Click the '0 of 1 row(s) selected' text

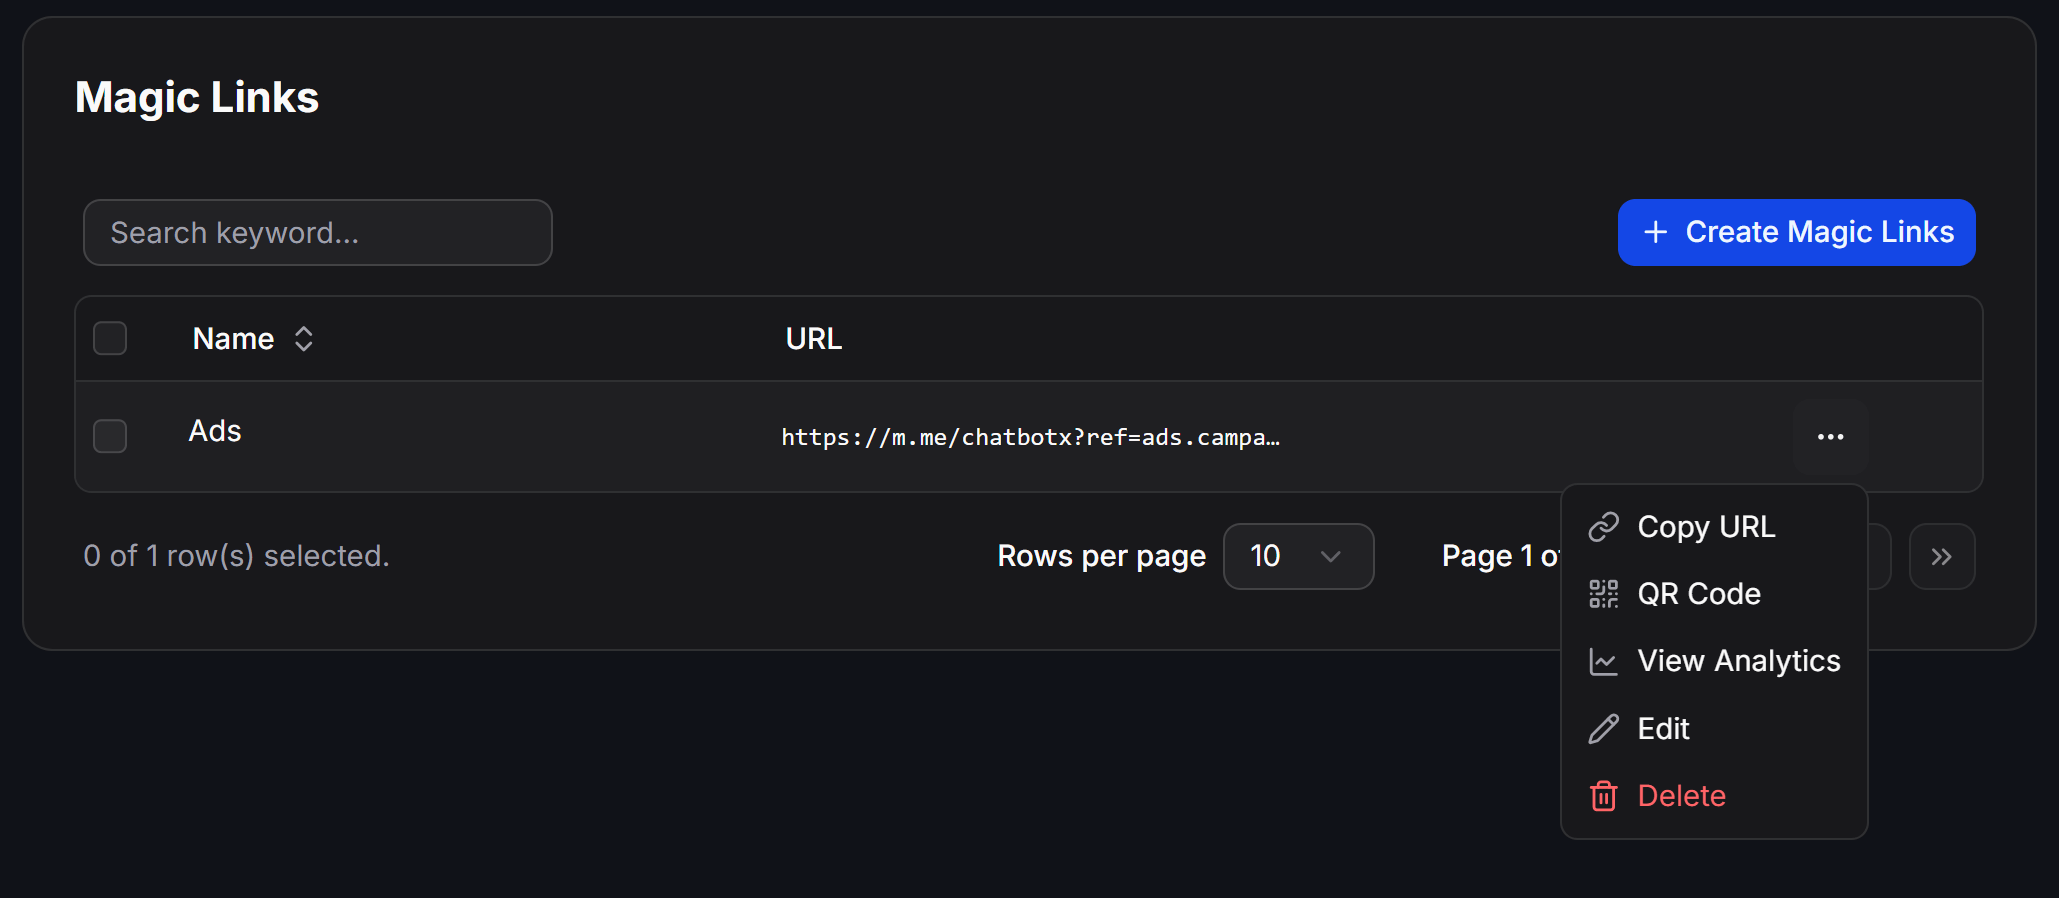pyautogui.click(x=236, y=556)
